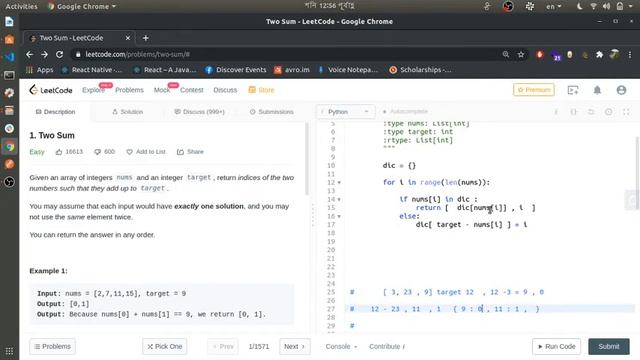Open the playground icon in LeetCode header
The width and height of the screenshot is (640, 360).
(x=573, y=90)
